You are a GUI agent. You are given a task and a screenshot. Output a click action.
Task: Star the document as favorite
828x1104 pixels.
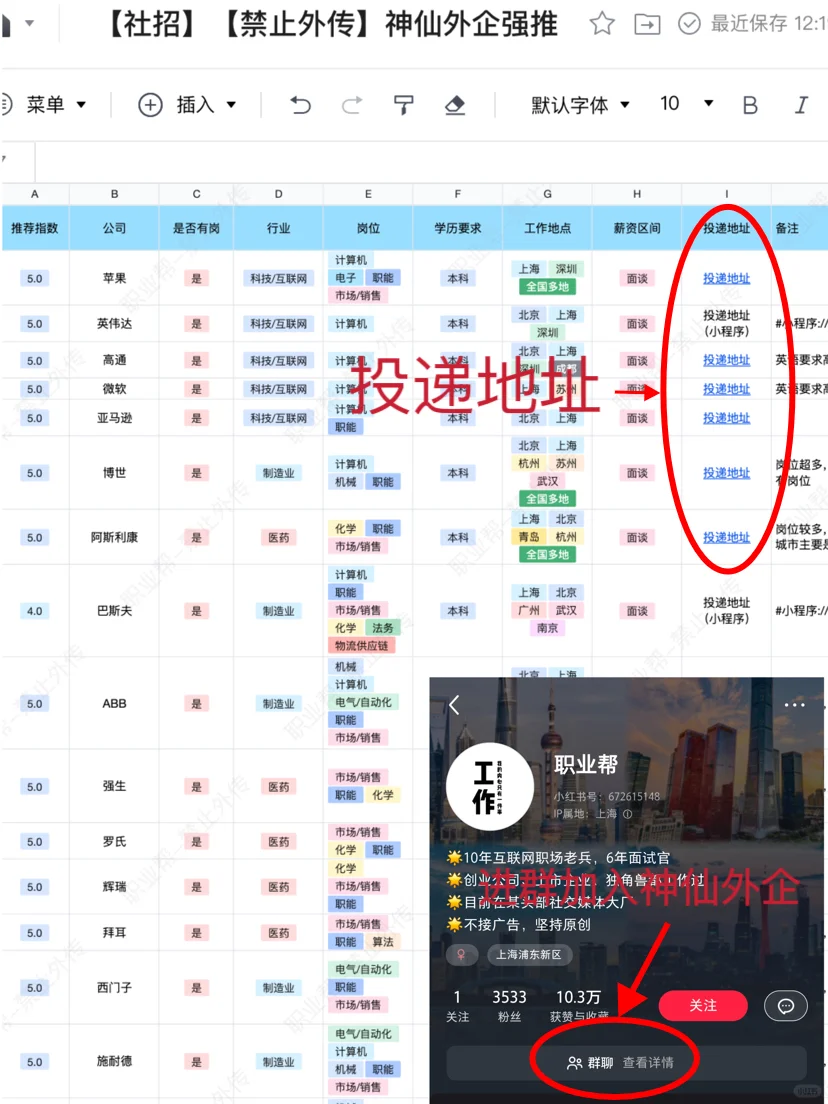click(601, 25)
